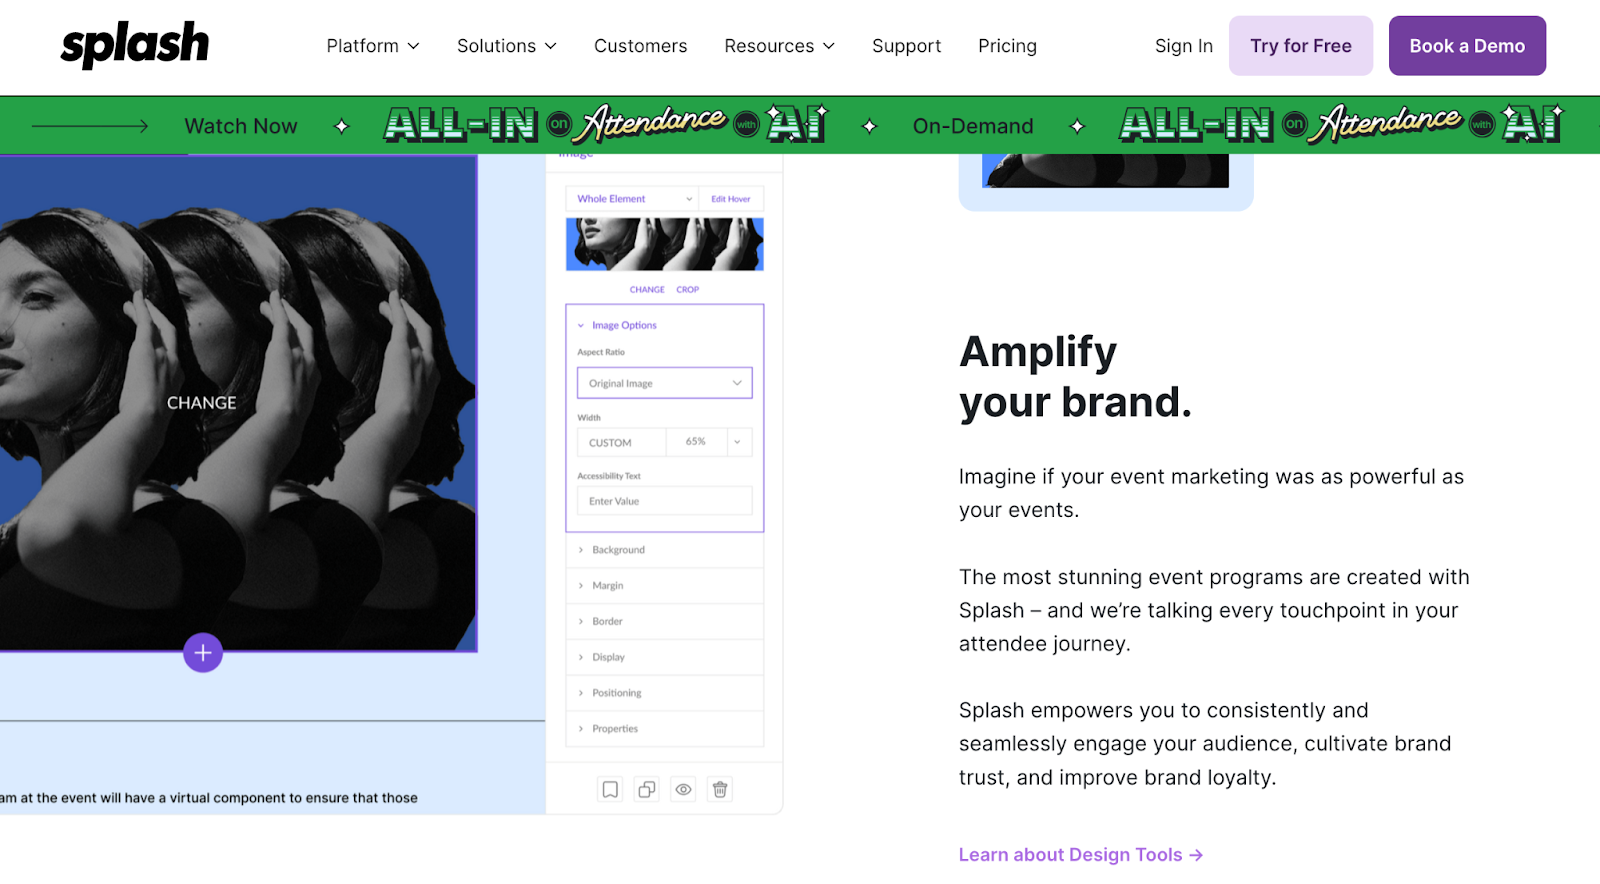1600x884 pixels.
Task: Click the Splash logo
Action: click(x=135, y=45)
